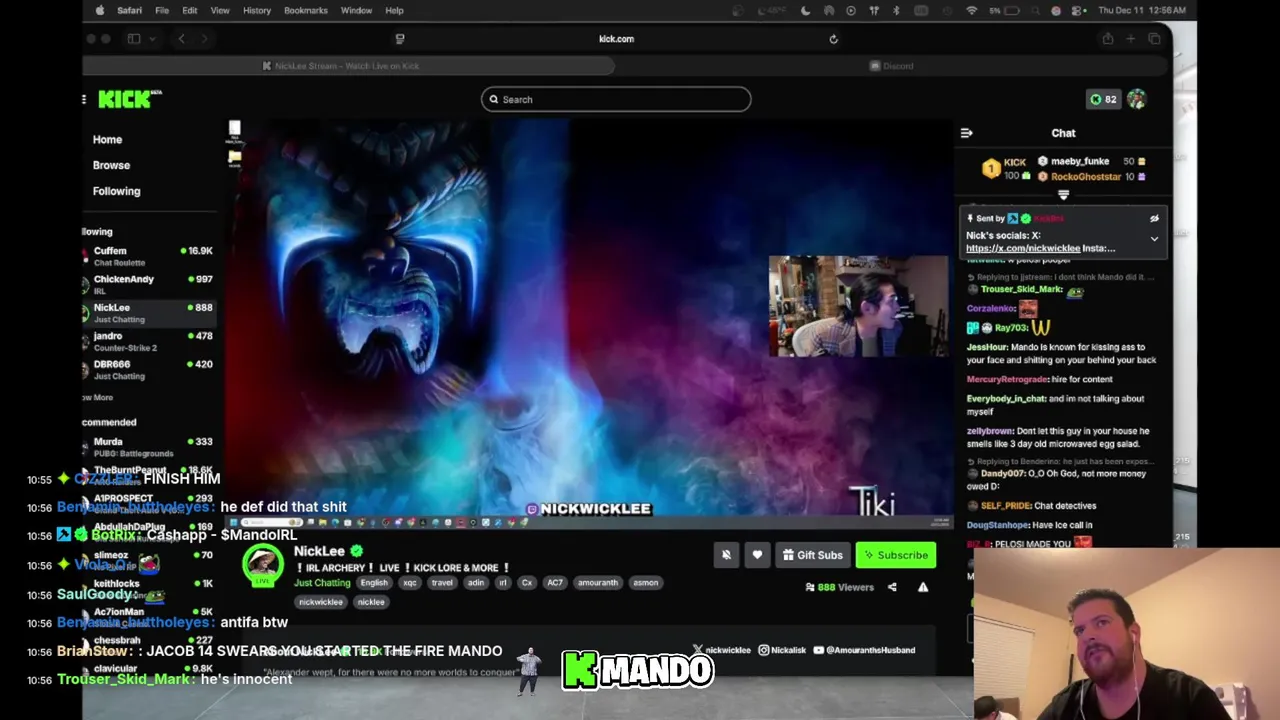Open NickLee's streamer avatar with LIVE badge
Screen dimensions: 1280x720
[x=263, y=566]
